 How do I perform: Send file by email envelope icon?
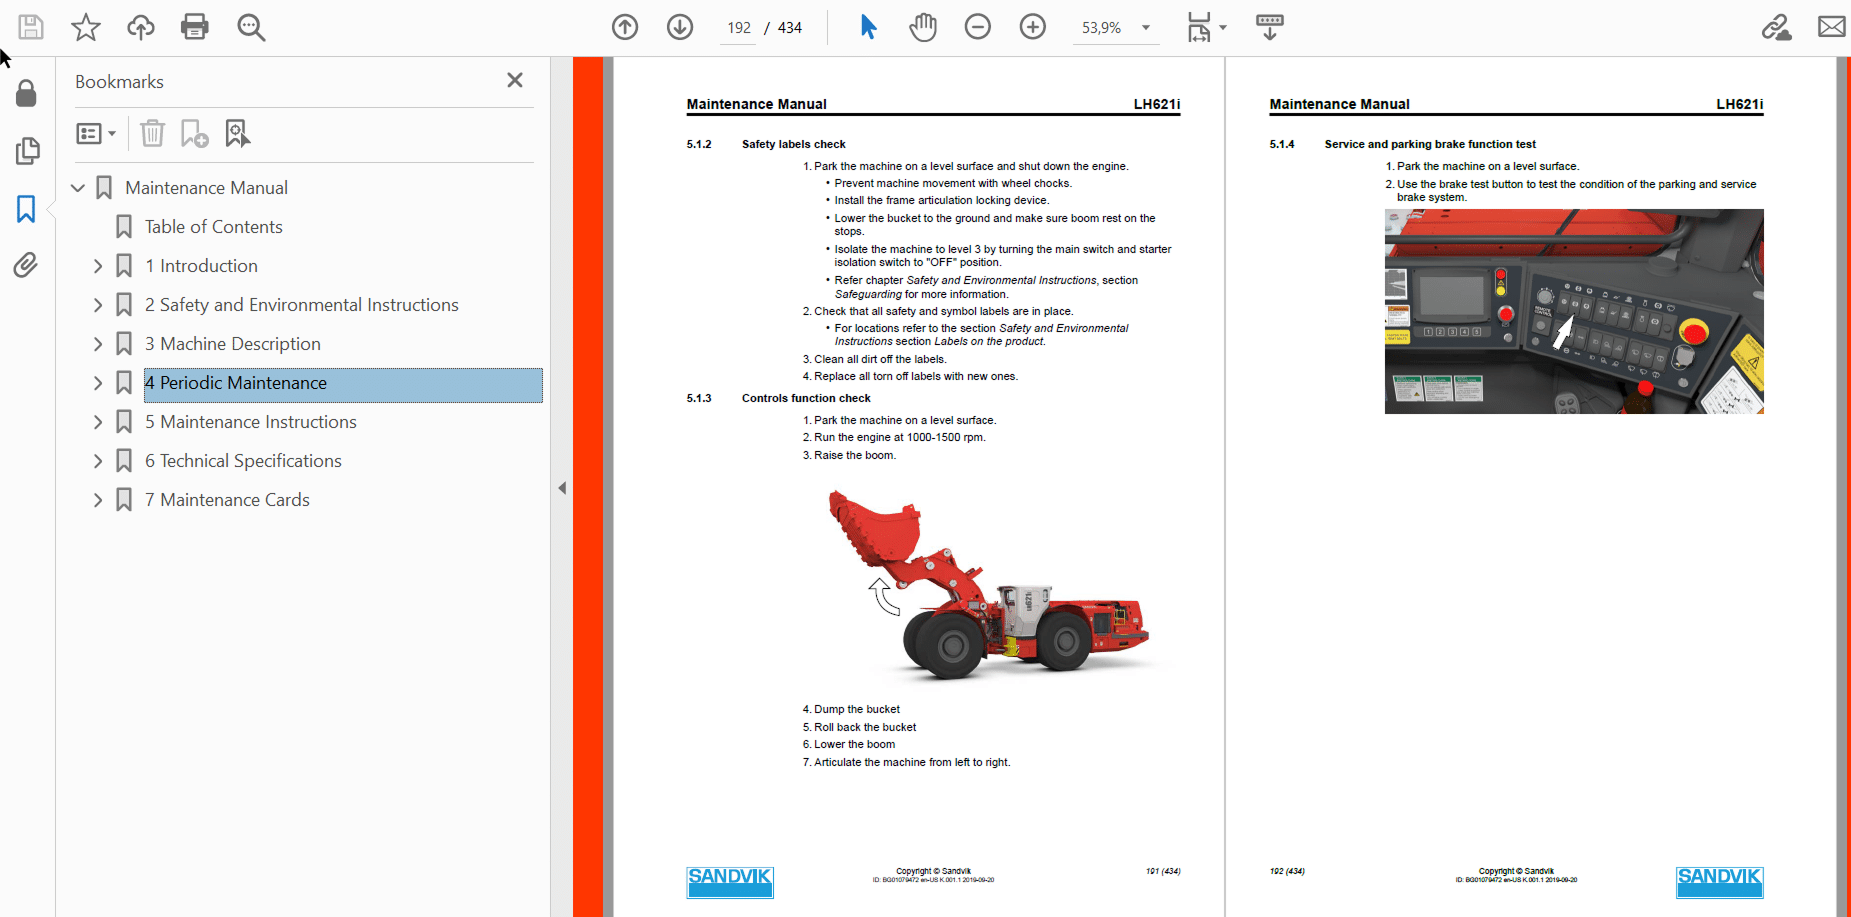pyautogui.click(x=1832, y=27)
